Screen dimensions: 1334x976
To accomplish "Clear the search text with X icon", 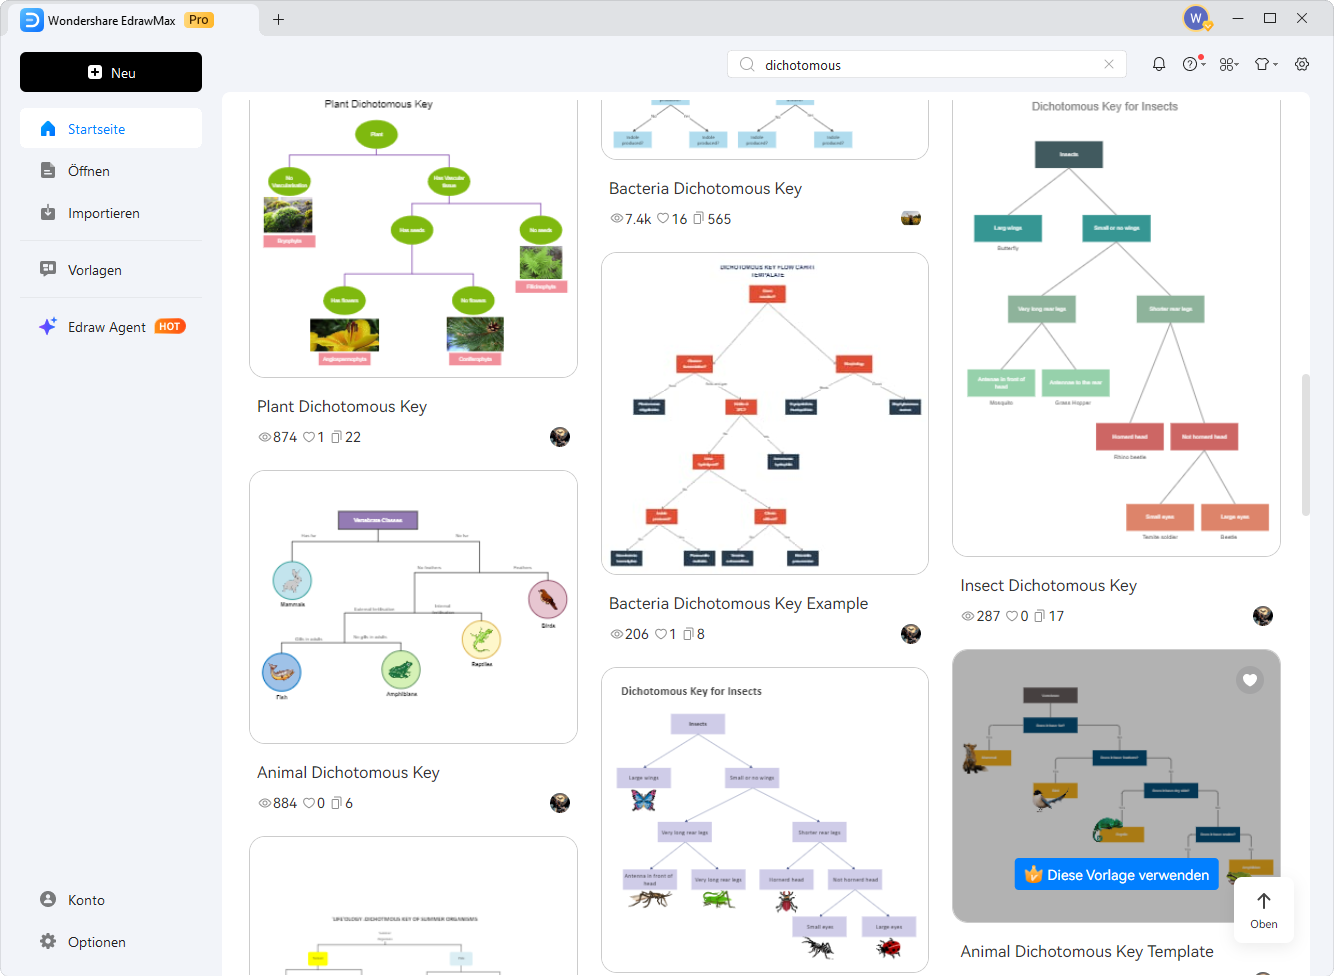I will 1109,64.
